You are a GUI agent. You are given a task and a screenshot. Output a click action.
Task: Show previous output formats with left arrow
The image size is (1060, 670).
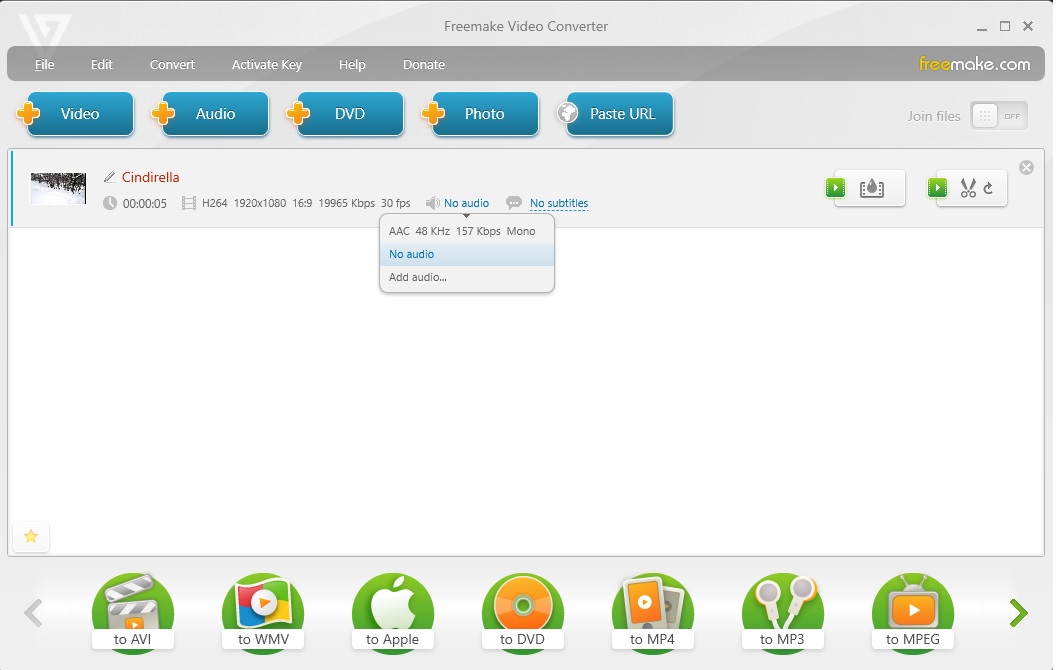click(x=33, y=613)
